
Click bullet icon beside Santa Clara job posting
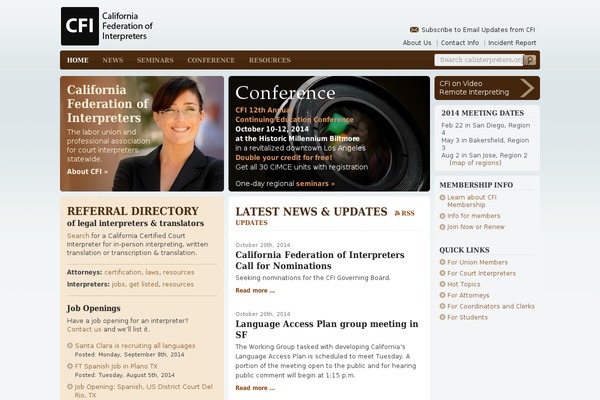70,346
